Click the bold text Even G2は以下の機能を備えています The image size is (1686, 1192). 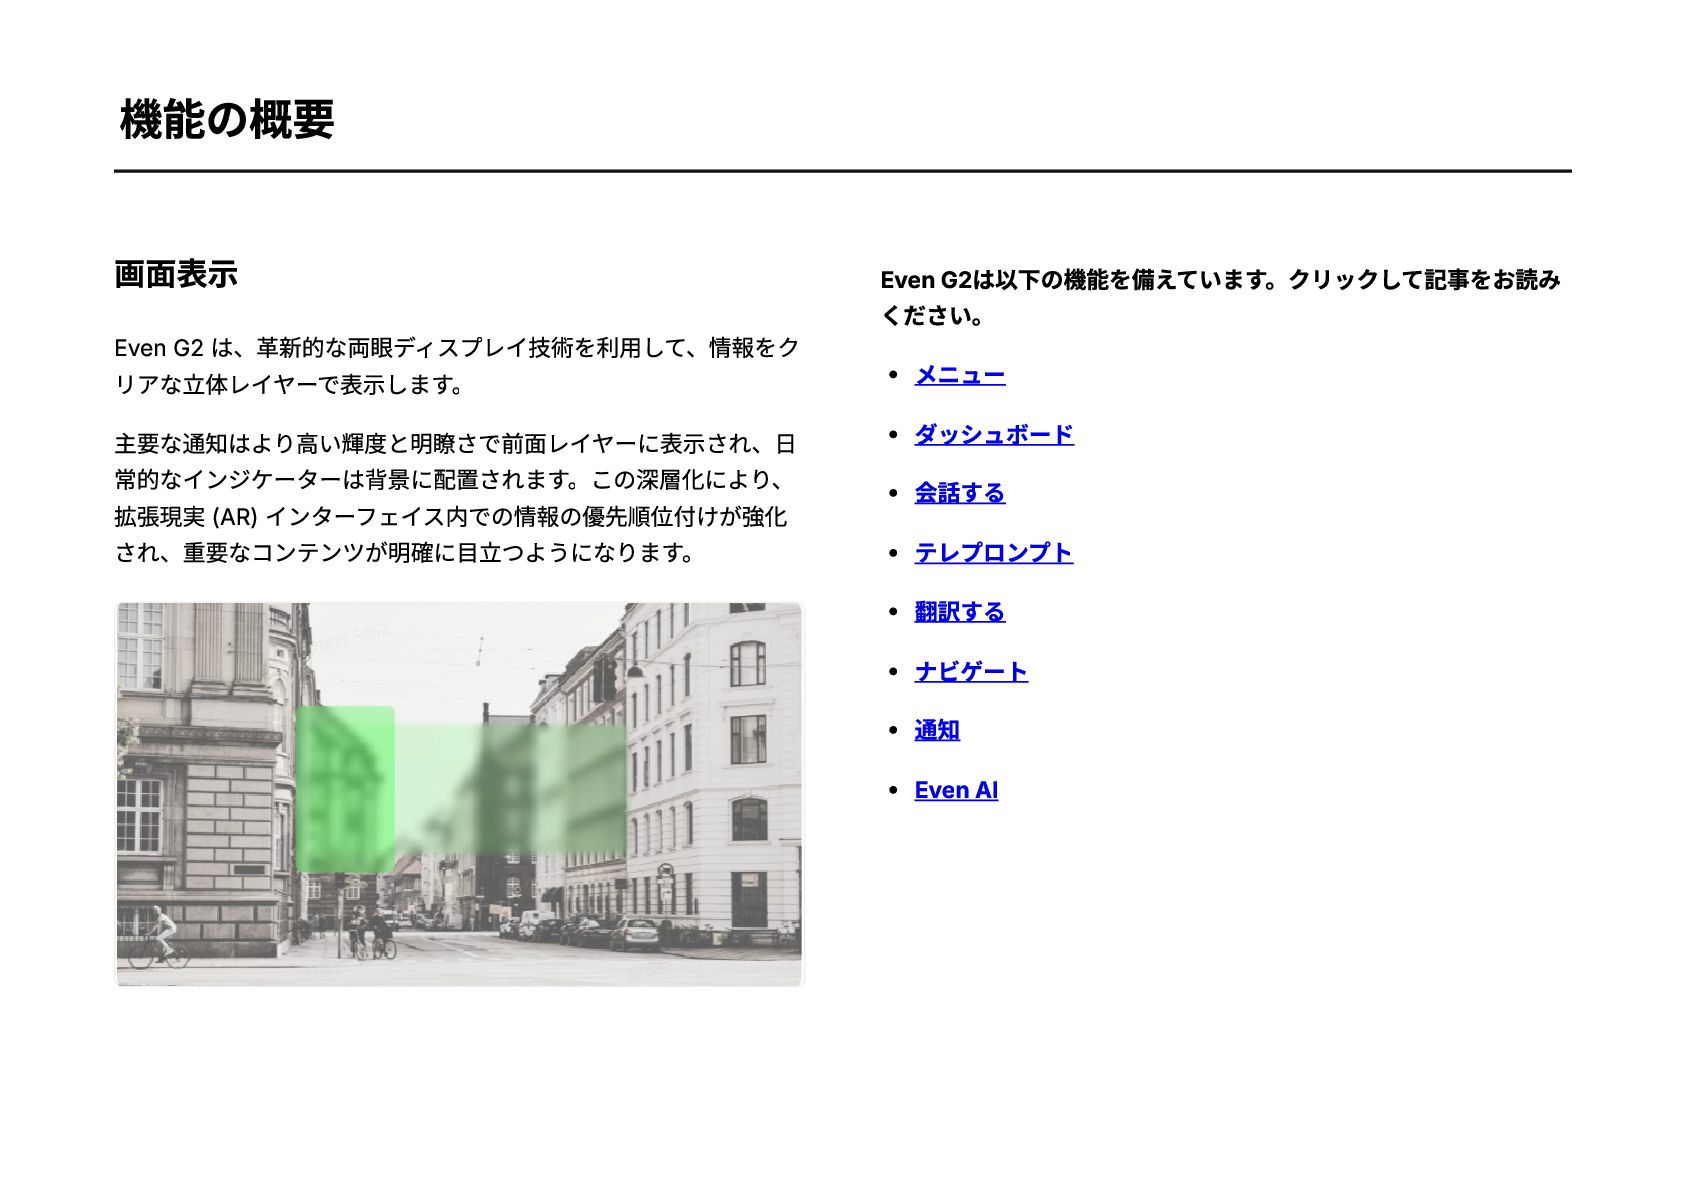pos(1220,298)
